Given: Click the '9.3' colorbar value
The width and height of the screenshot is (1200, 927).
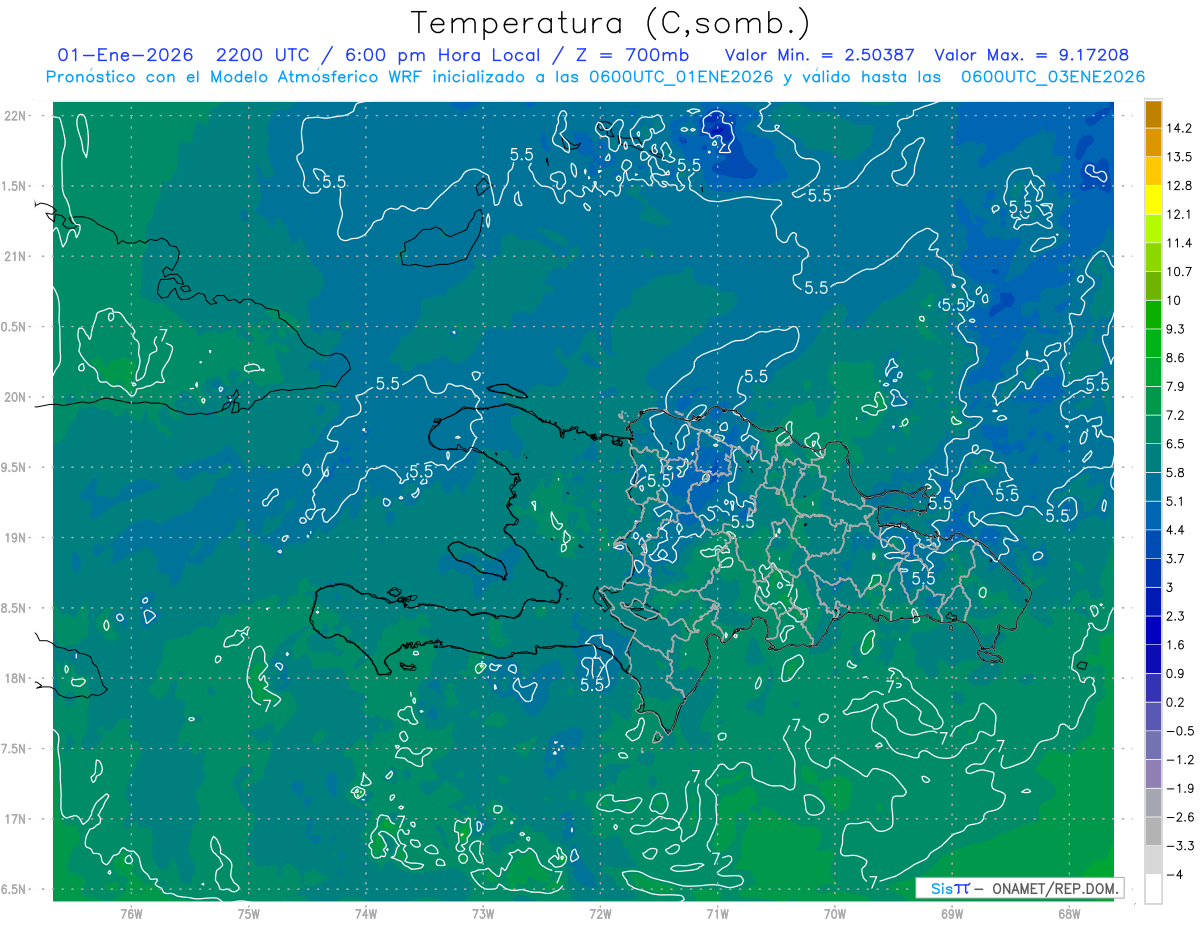Looking at the screenshot, I should click(x=1177, y=329).
